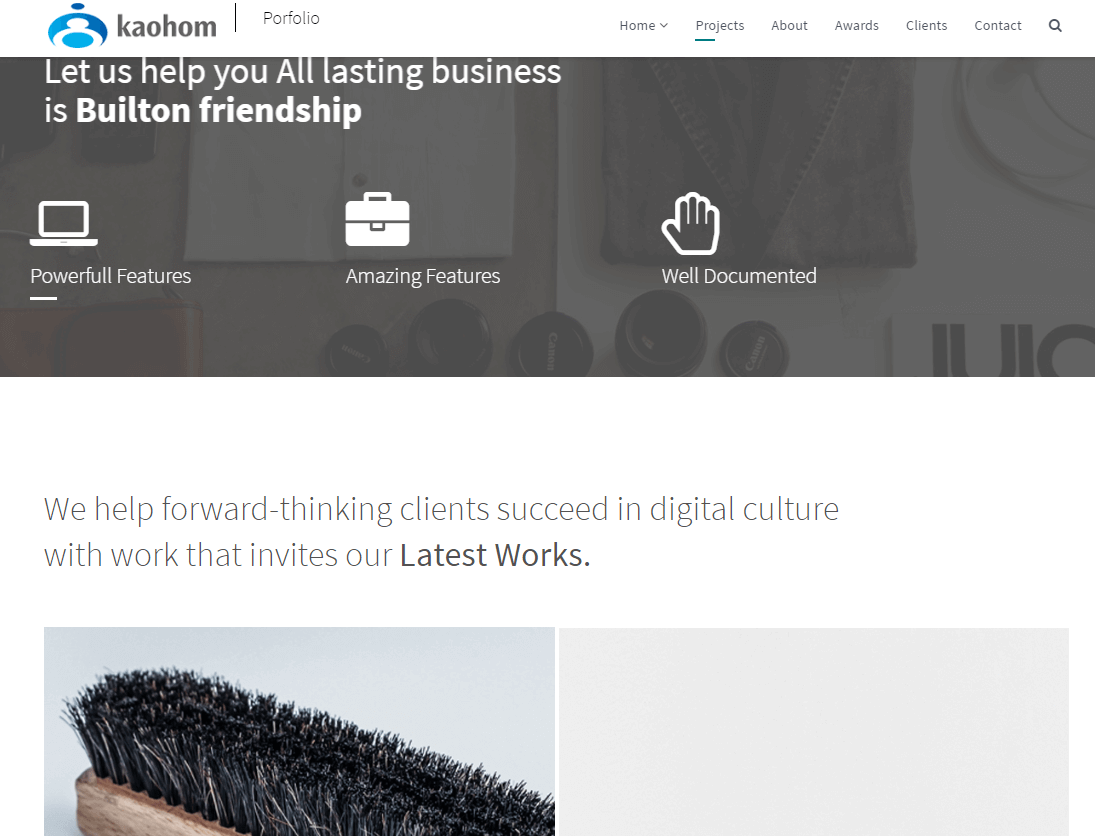Switch to the Amazing Features tab
The image size is (1095, 836).
[x=422, y=276]
